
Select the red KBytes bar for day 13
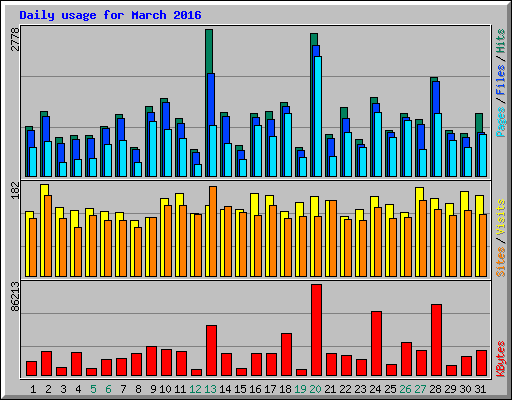tap(211, 351)
